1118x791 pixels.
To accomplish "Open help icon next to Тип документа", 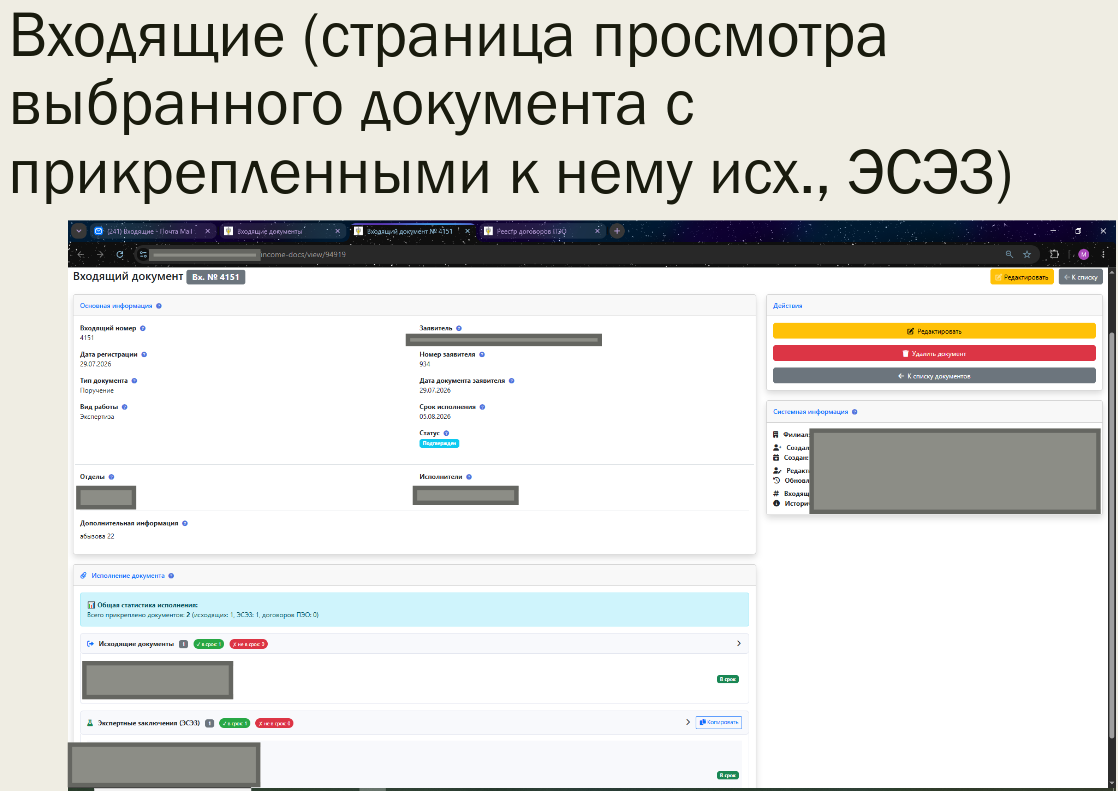I will coord(134,381).
